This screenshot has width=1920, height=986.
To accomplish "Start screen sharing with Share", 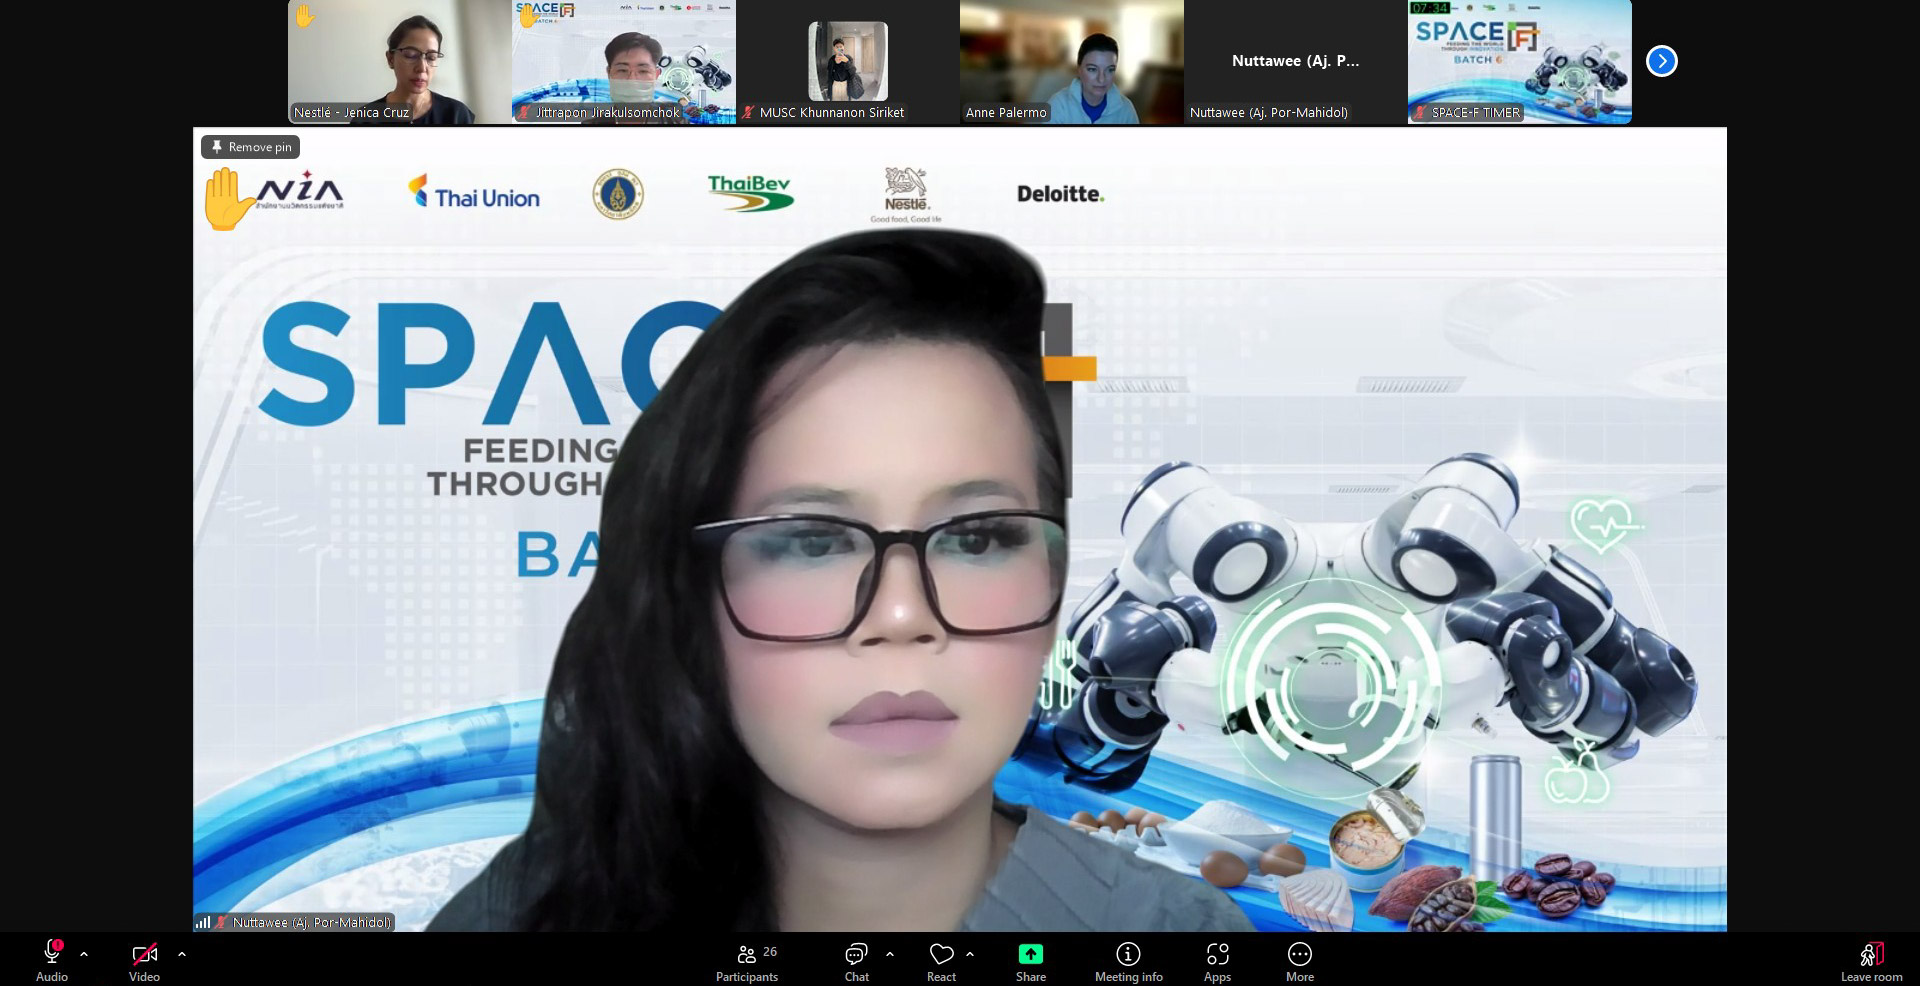I will point(1030,954).
